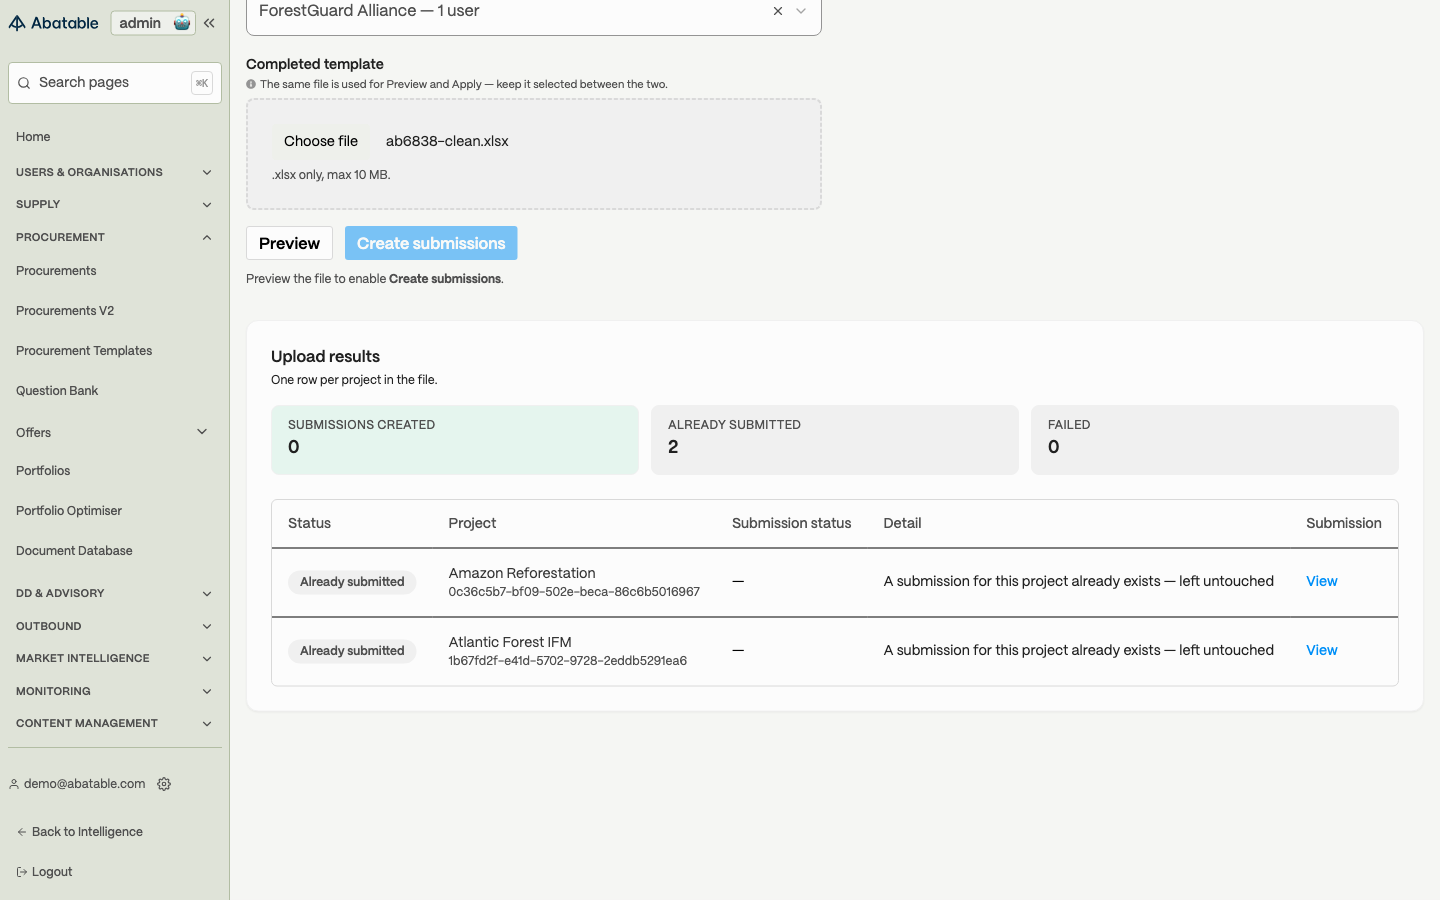Click the Already Submitted summary card
Viewport: 1440px width, 900px height.
tap(835, 440)
